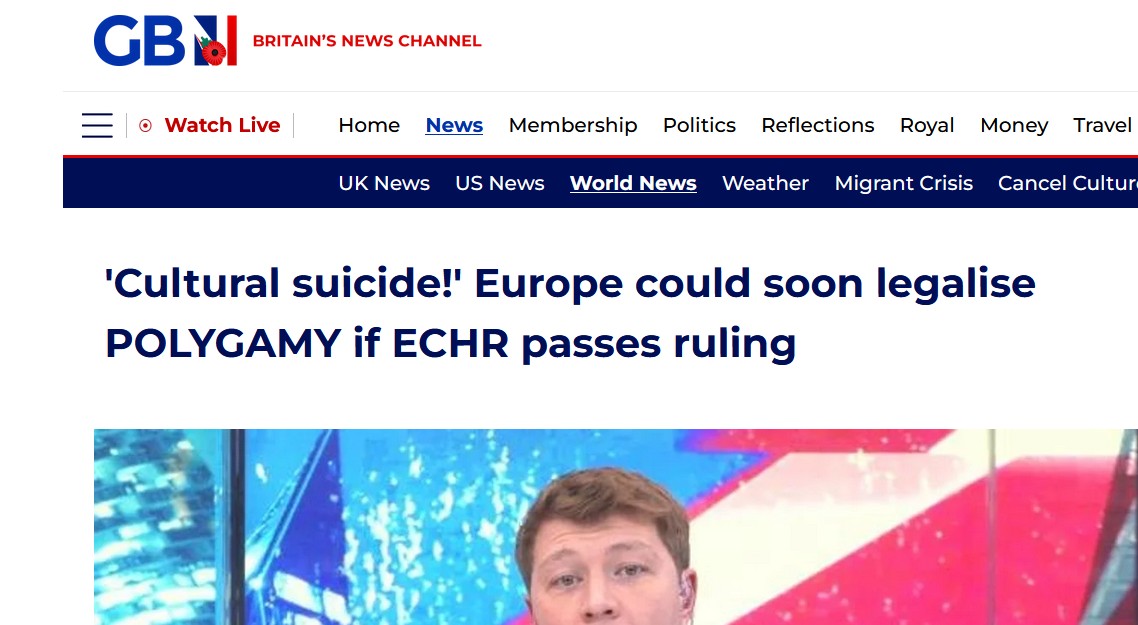This screenshot has height=625, width=1138.
Task: Go to Home page
Action: tap(369, 126)
